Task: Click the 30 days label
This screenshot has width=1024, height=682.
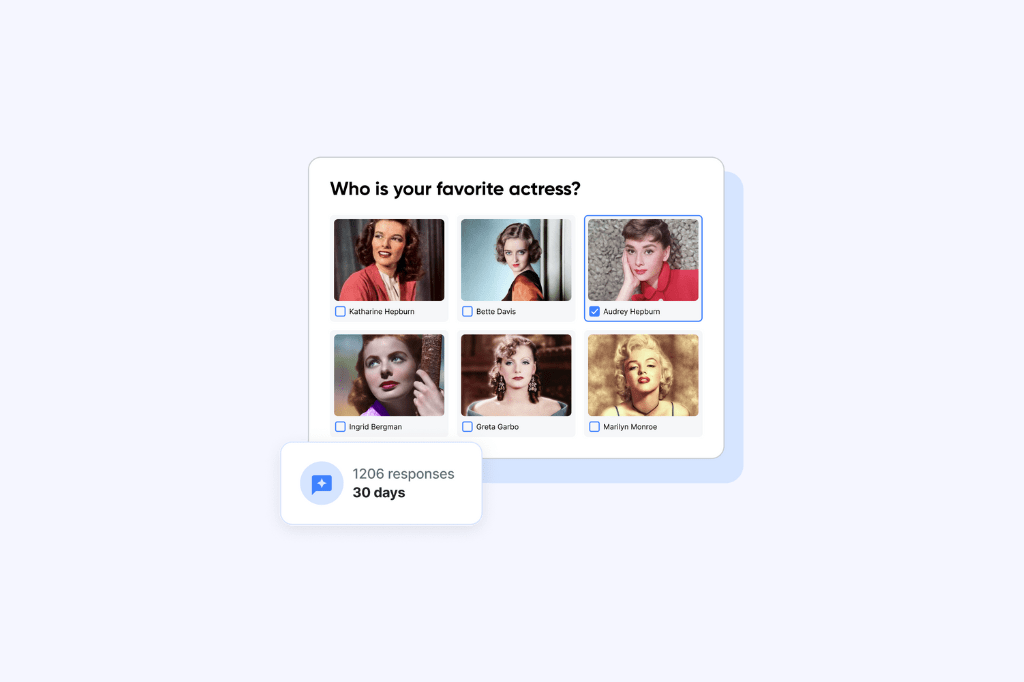Action: [x=379, y=493]
